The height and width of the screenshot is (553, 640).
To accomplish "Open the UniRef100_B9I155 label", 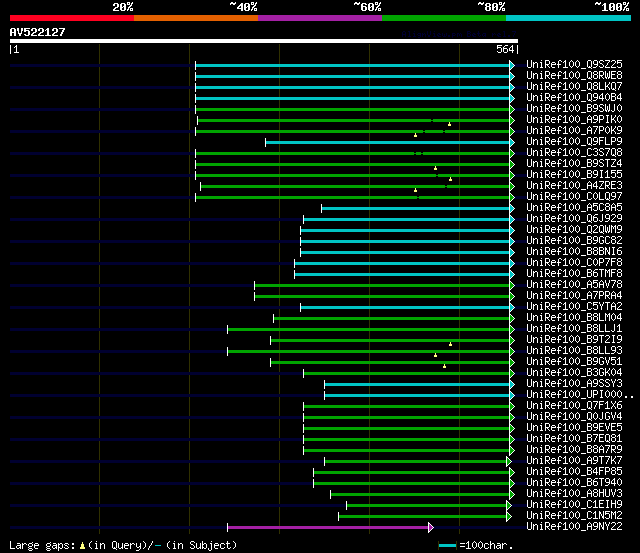I will (x=574, y=175).
